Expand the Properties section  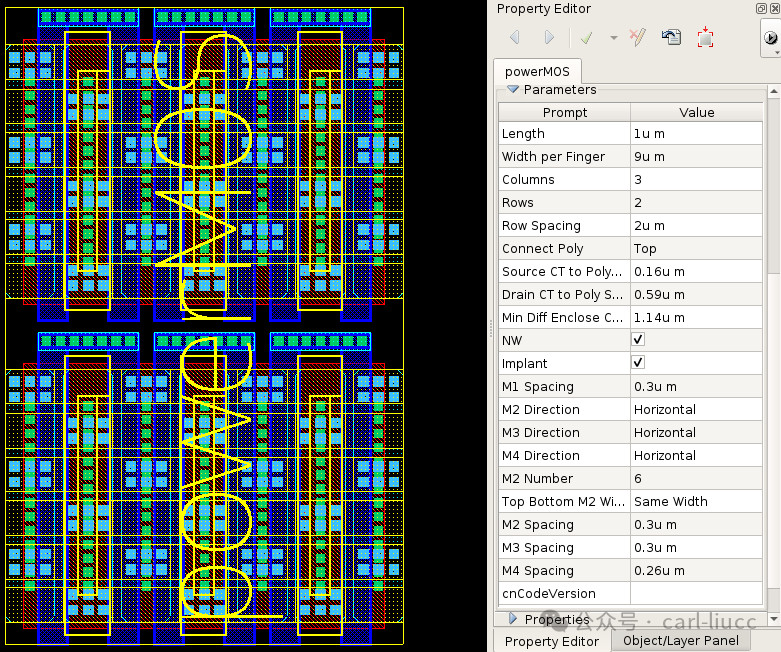click(513, 619)
